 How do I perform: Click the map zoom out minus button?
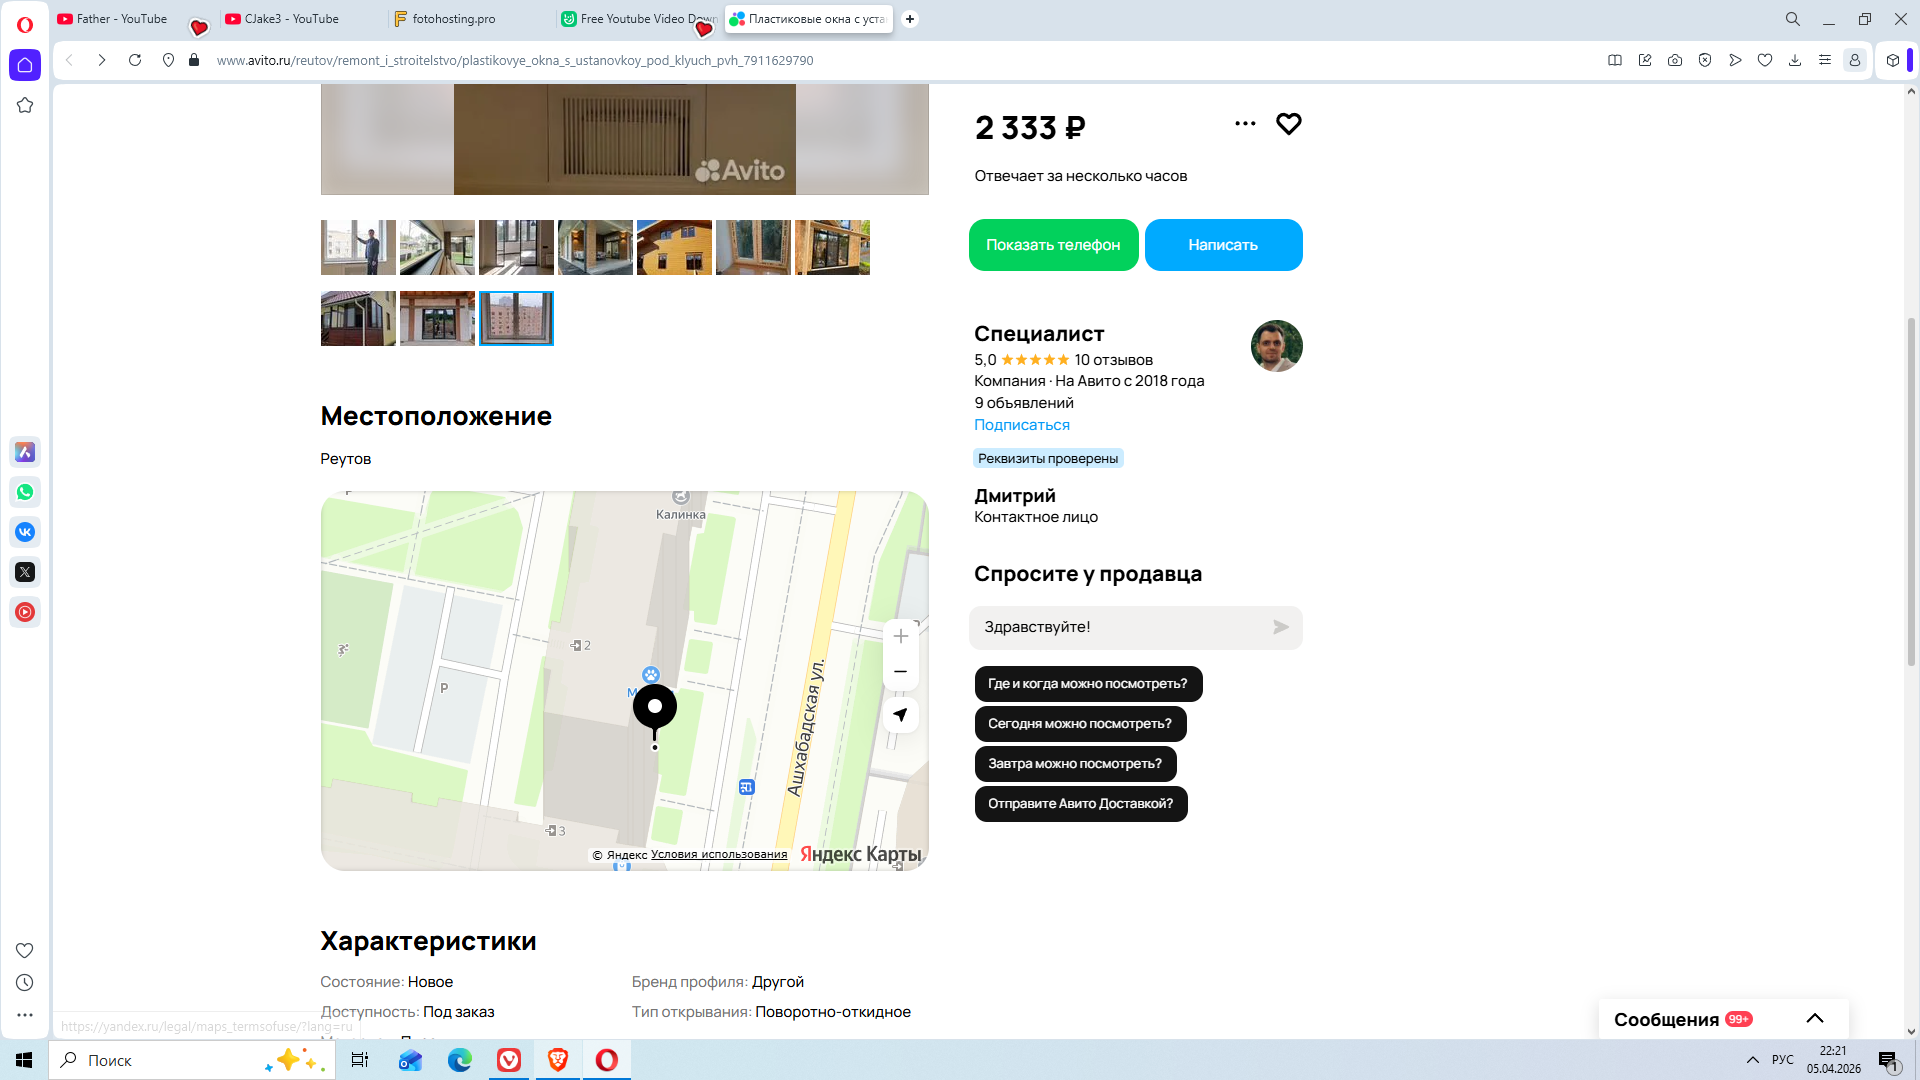click(x=900, y=672)
